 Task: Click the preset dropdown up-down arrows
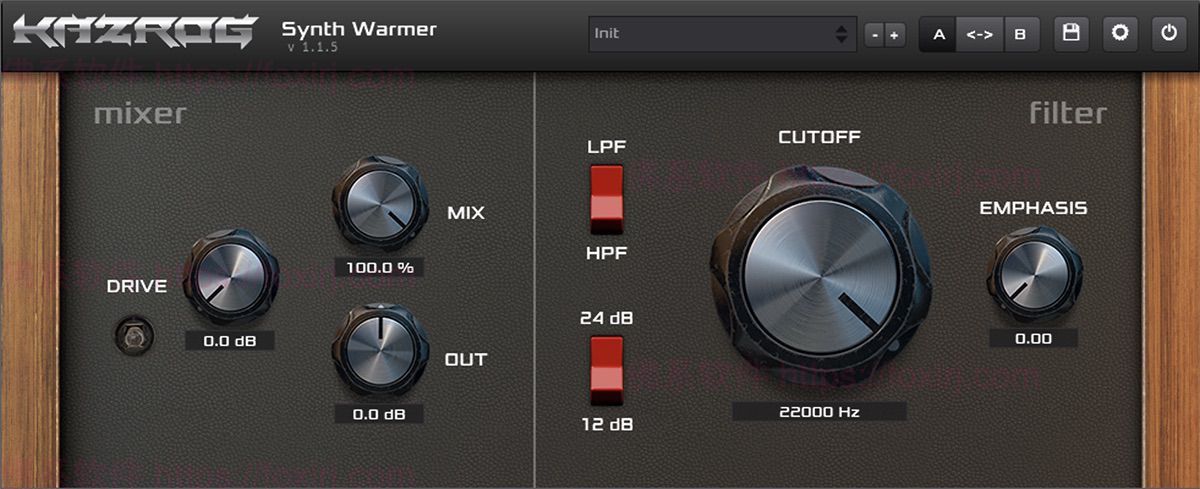(x=841, y=34)
